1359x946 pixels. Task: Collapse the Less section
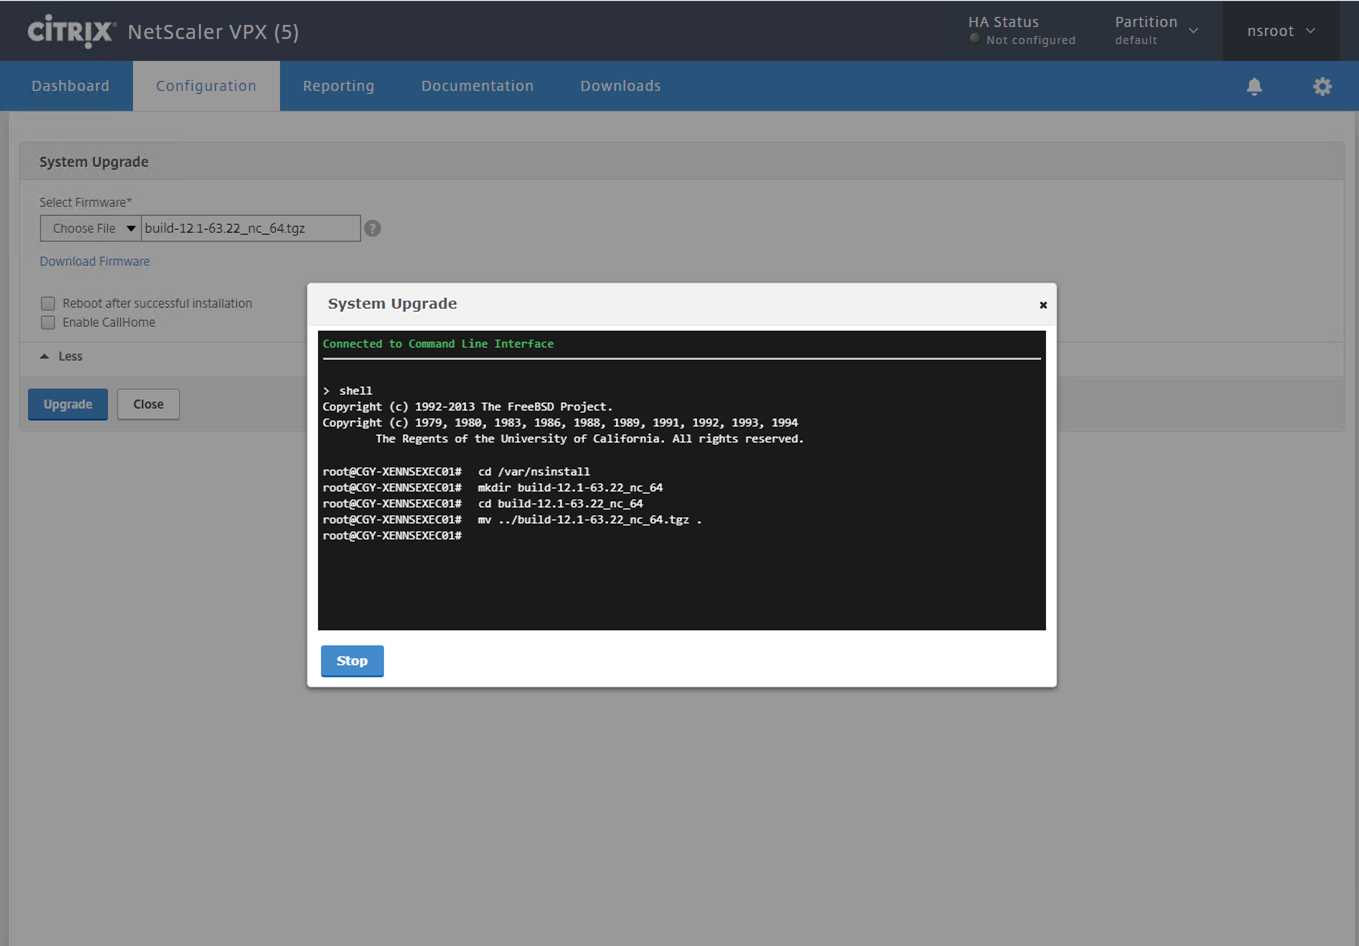click(x=61, y=356)
